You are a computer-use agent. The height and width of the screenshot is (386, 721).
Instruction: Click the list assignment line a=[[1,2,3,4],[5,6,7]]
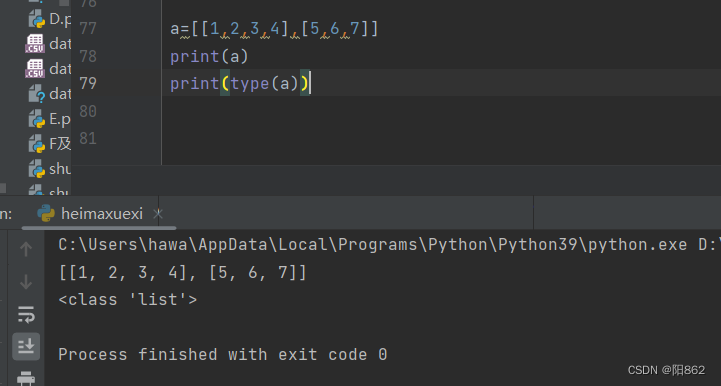pos(274,29)
